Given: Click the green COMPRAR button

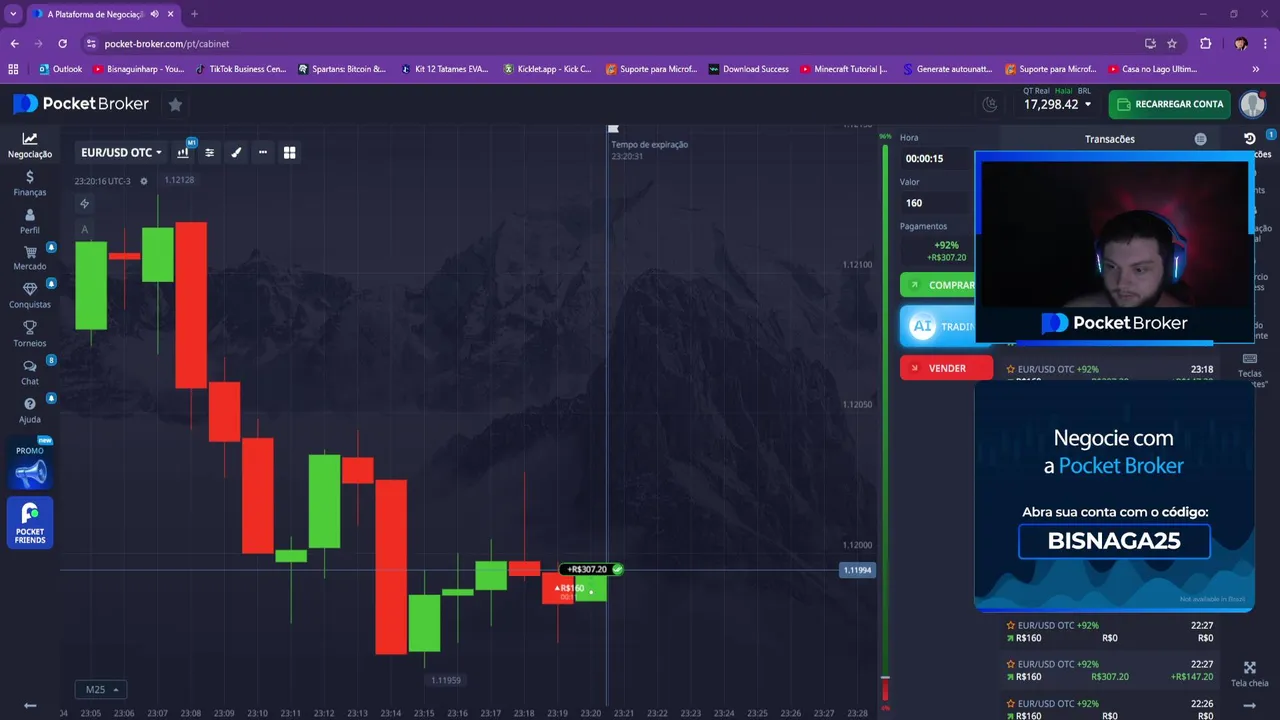Looking at the screenshot, I should point(938,285).
